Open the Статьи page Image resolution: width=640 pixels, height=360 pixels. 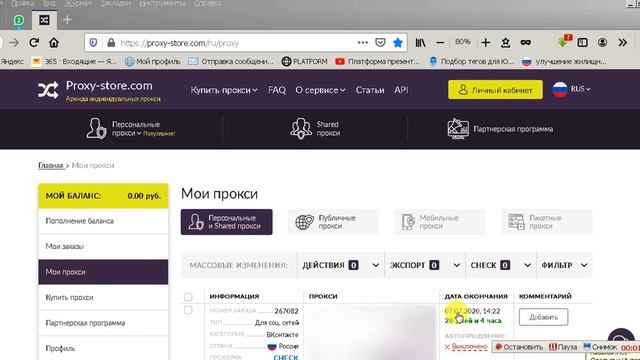pos(370,90)
